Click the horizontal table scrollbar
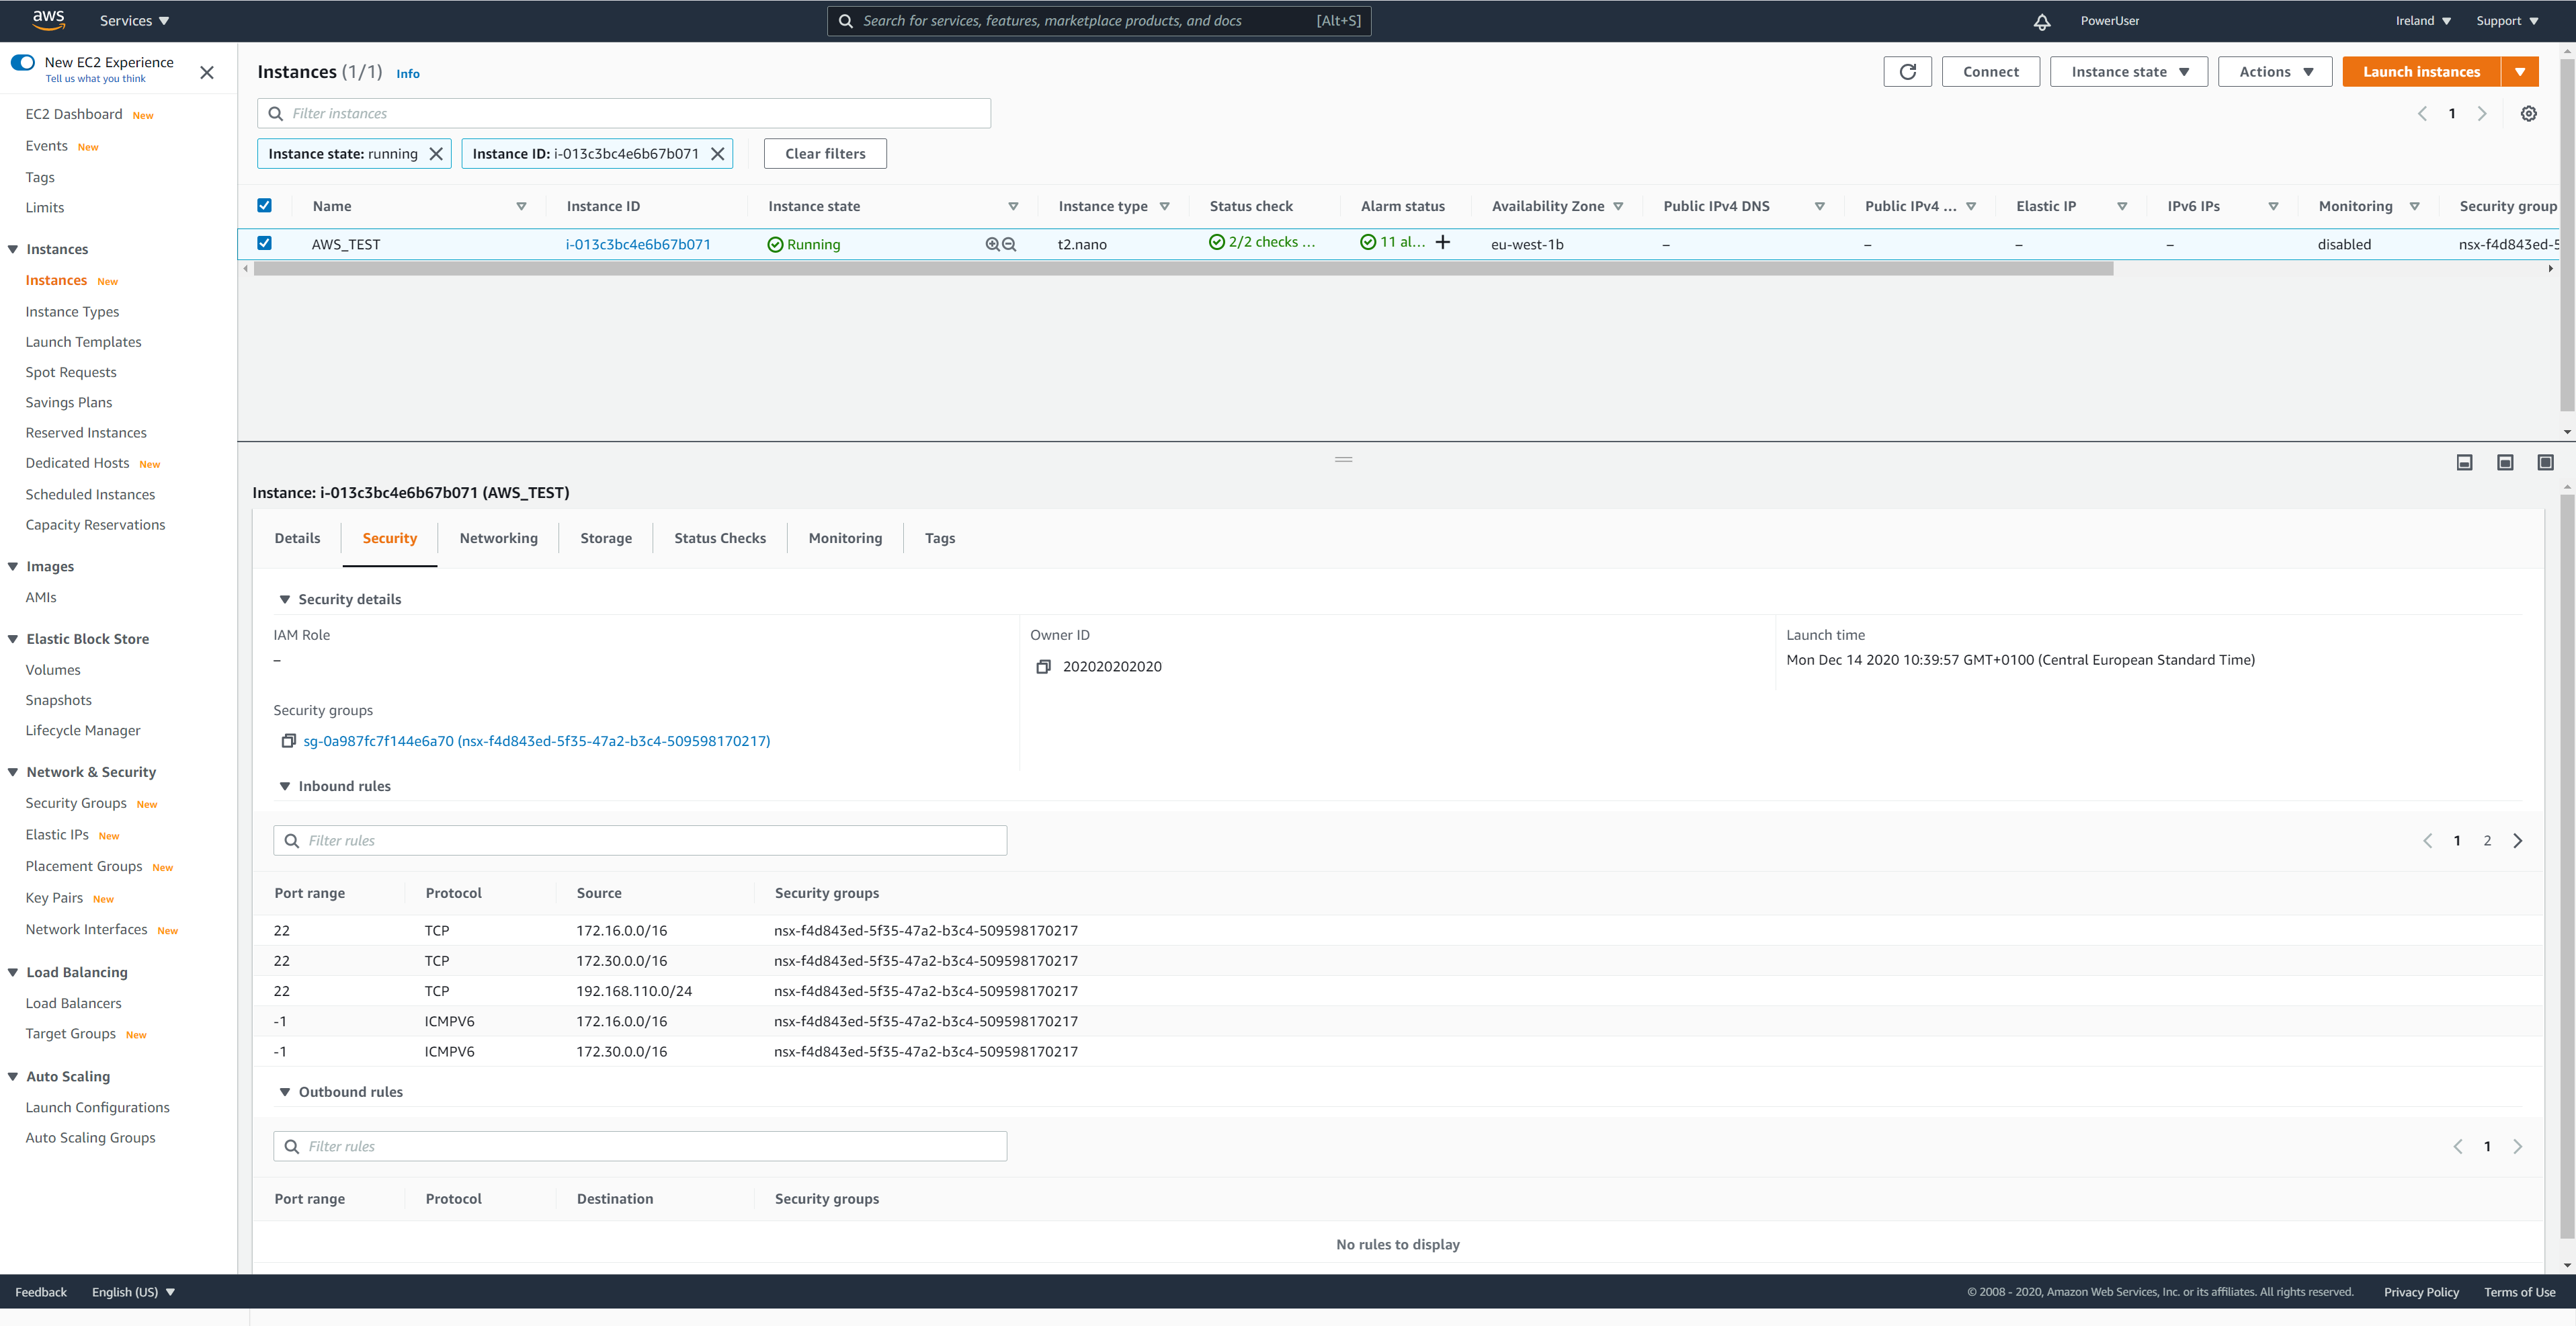 pos(1183,269)
